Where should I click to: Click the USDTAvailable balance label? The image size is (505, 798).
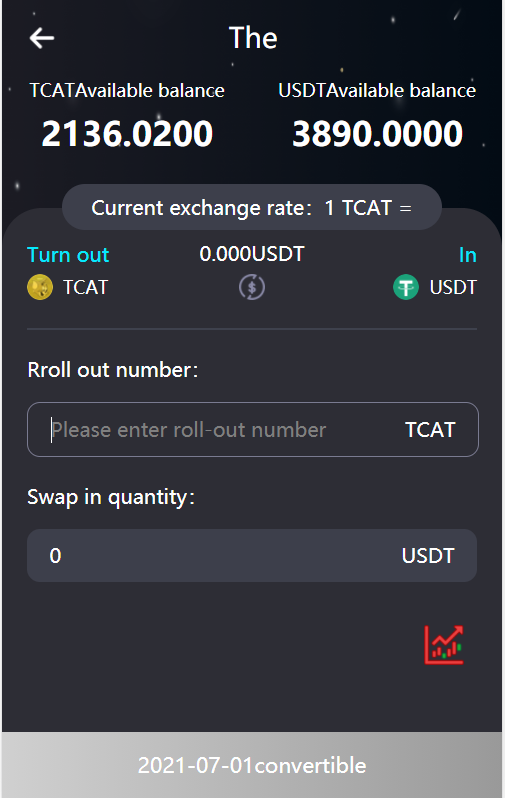point(377,91)
